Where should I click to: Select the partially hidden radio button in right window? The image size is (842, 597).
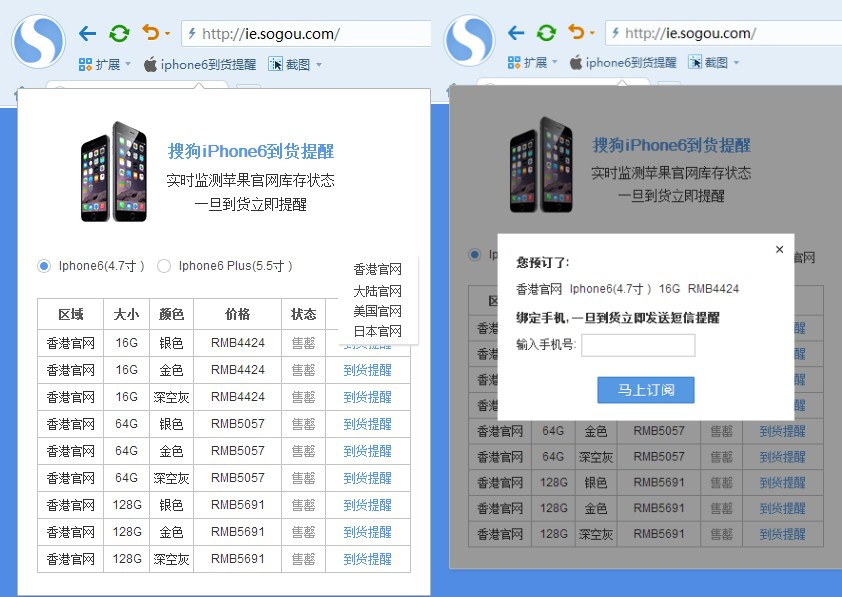coord(474,254)
